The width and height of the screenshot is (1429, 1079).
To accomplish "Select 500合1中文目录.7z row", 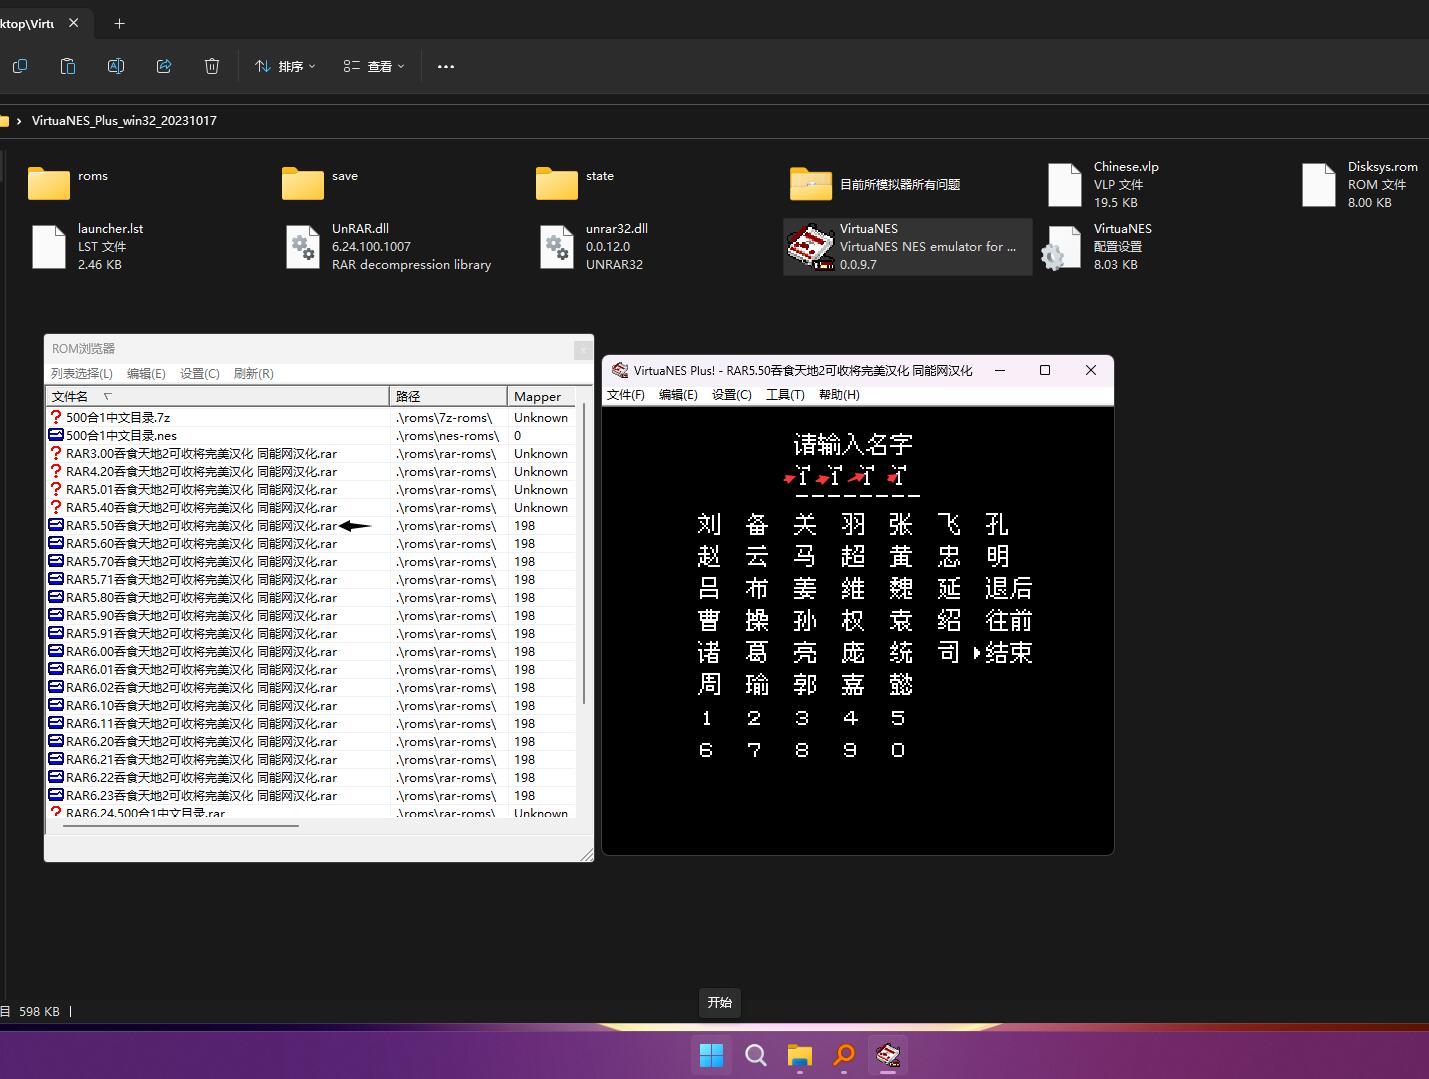I will tap(311, 417).
